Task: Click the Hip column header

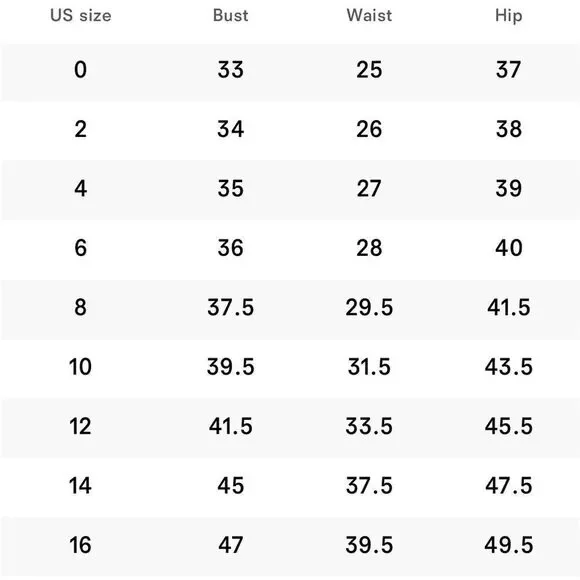Action: (x=509, y=16)
